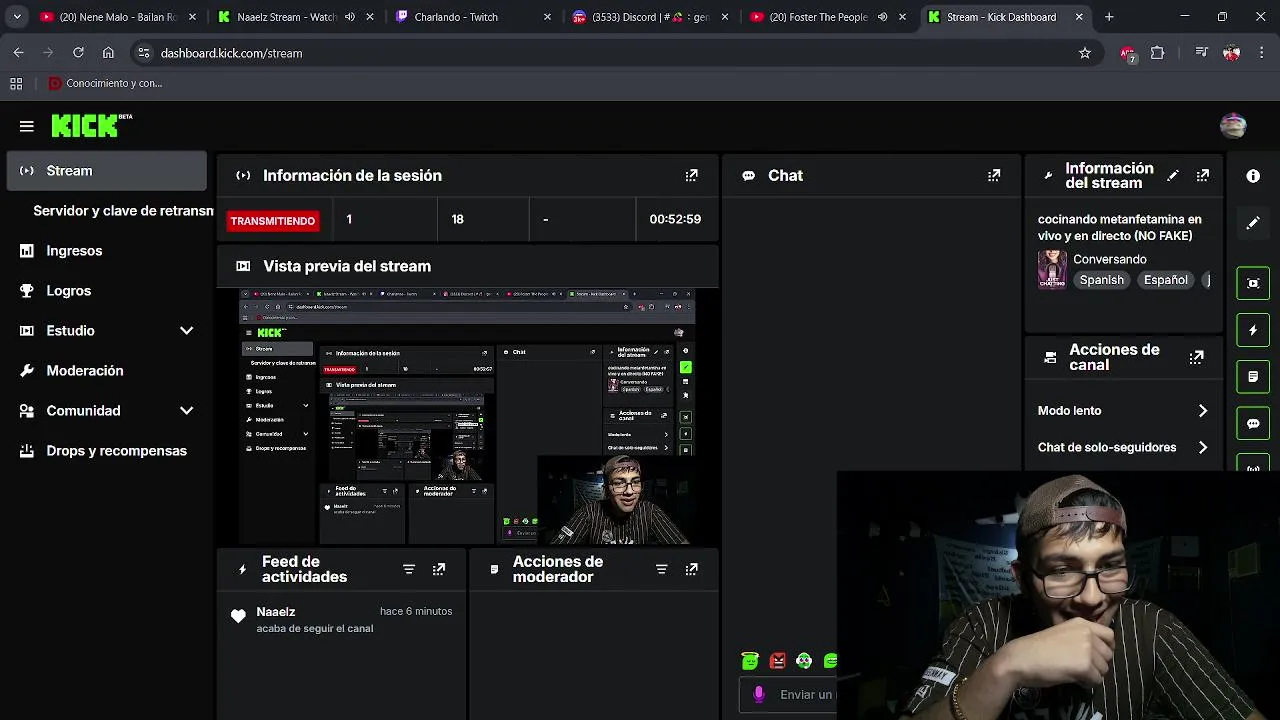Screen dimensions: 1280x720
Task: Open the apps grid in the bookmarks bar
Action: pos(16,83)
